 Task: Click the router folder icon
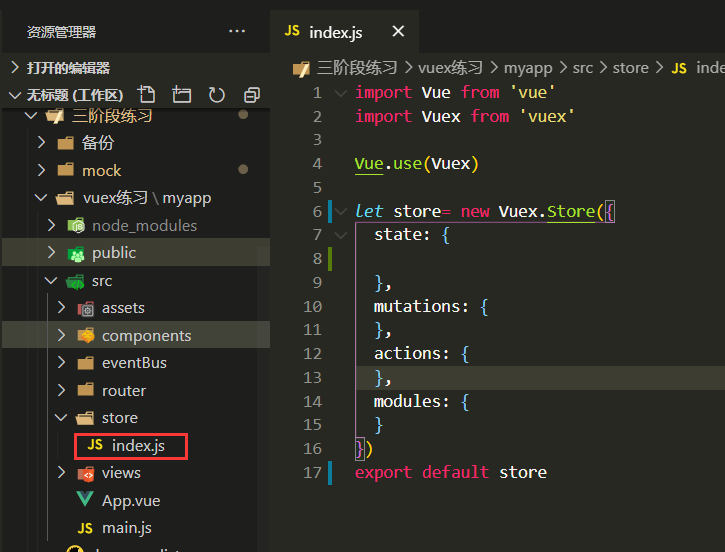[x=86, y=390]
